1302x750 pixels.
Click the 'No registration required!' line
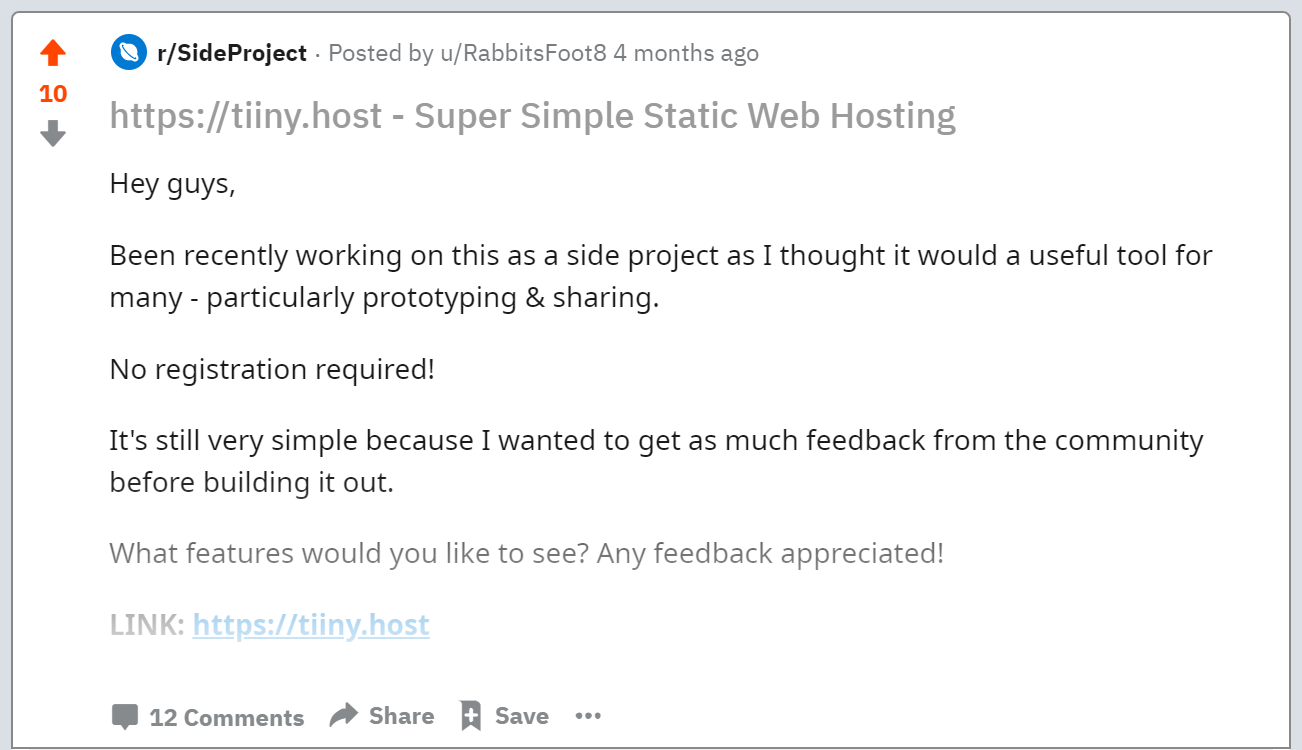click(x=272, y=370)
